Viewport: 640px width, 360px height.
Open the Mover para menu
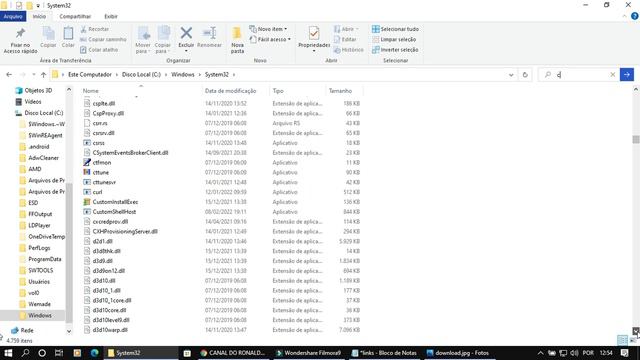[x=143, y=40]
